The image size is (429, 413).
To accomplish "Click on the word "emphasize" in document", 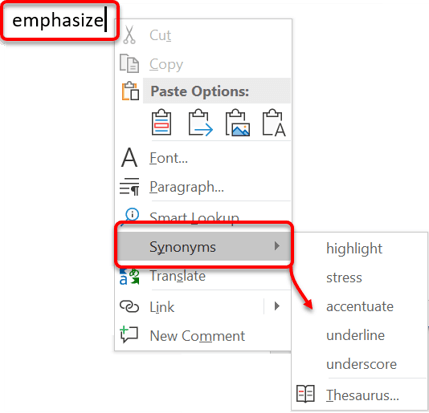I will pos(58,20).
